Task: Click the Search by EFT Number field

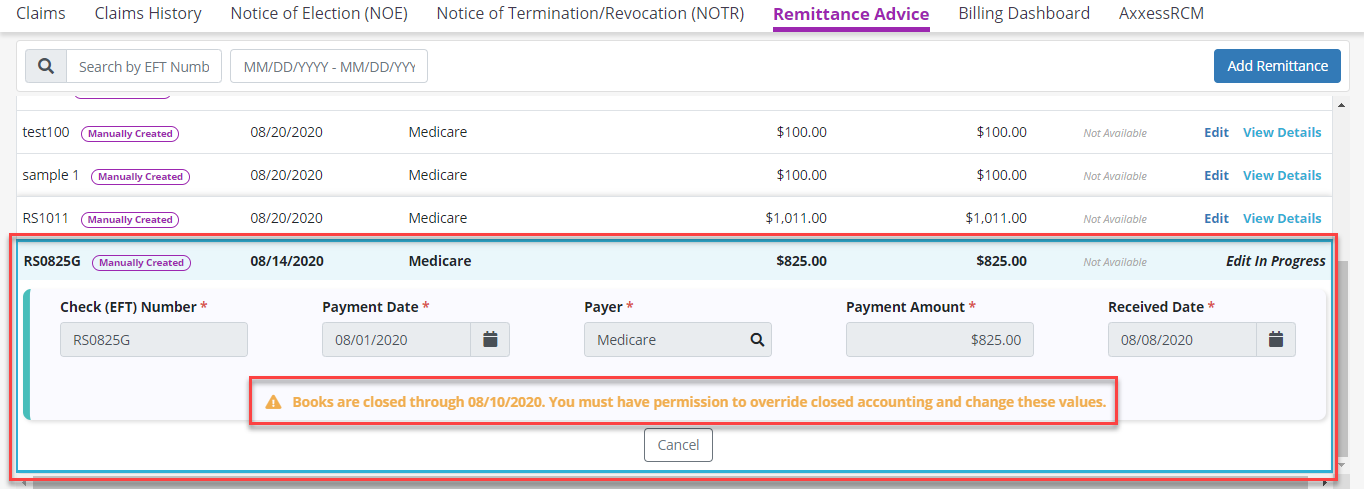Action: click(144, 66)
